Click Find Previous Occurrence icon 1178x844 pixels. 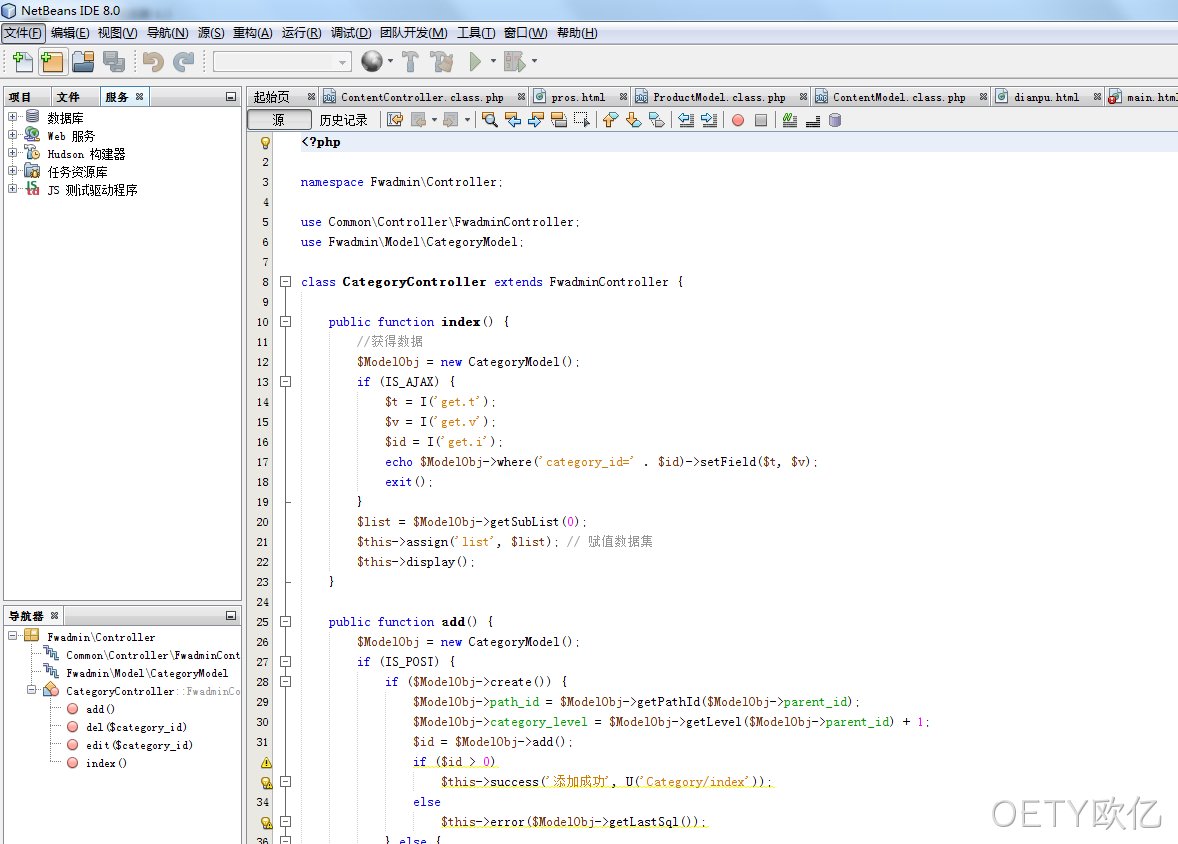click(x=513, y=119)
